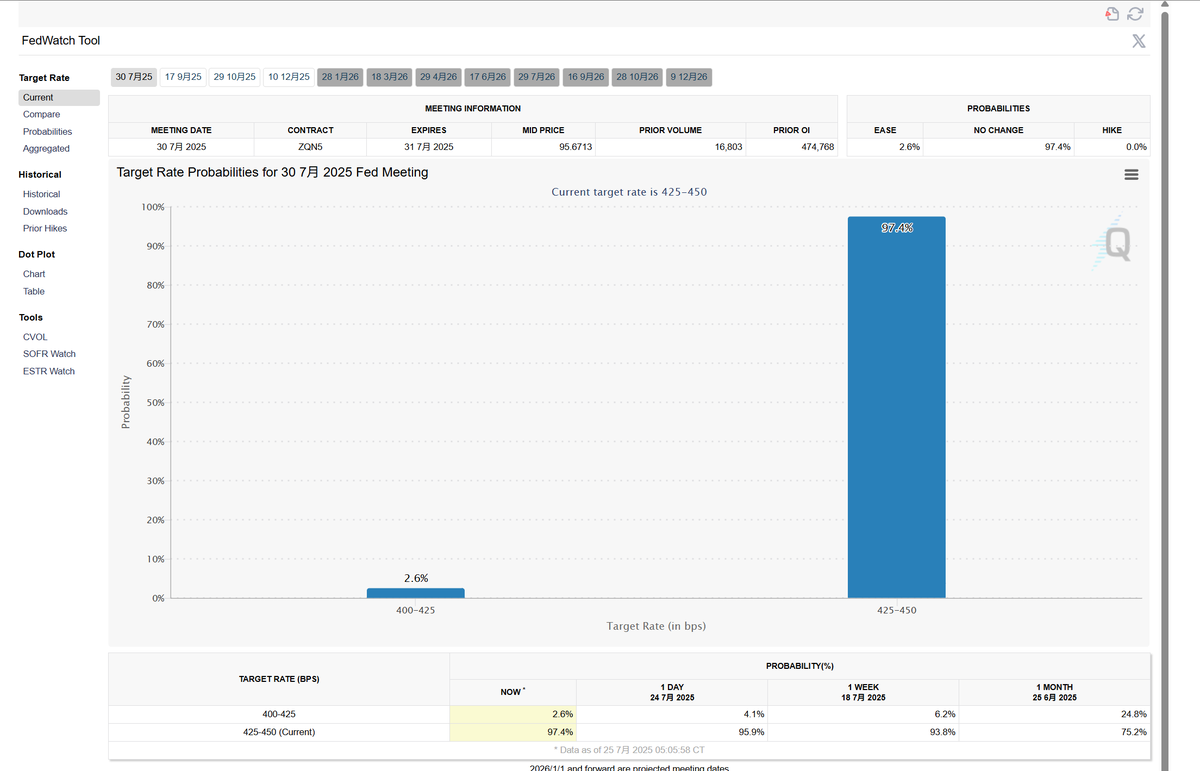The height and width of the screenshot is (771, 1200).
Task: Select the 29 7月26 meeting tab
Action: [537, 77]
